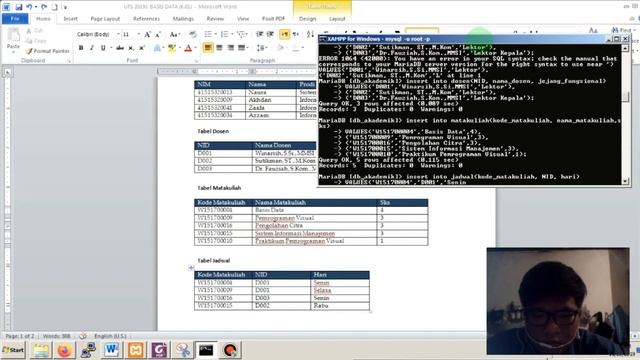Click the scroll-down arrow in the XAMPP console

point(625,181)
